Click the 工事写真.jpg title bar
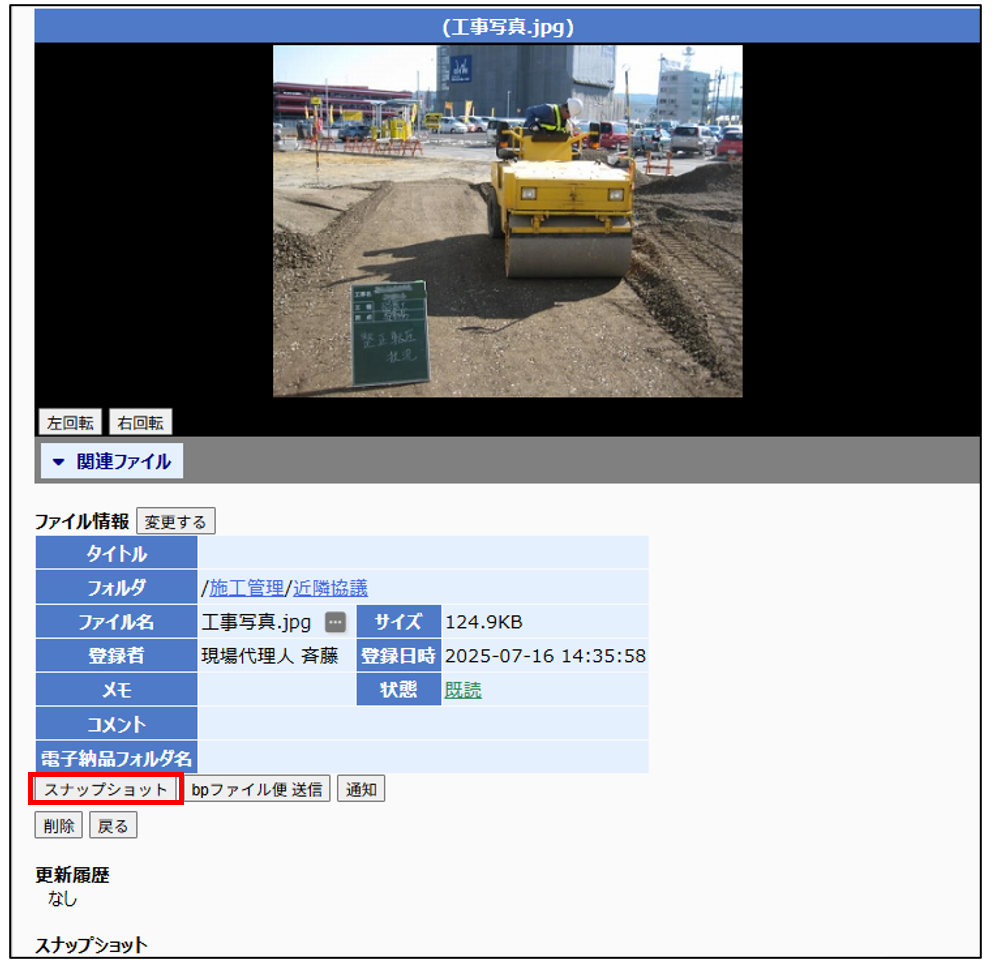Screen dimensions: 997x968 507,27
